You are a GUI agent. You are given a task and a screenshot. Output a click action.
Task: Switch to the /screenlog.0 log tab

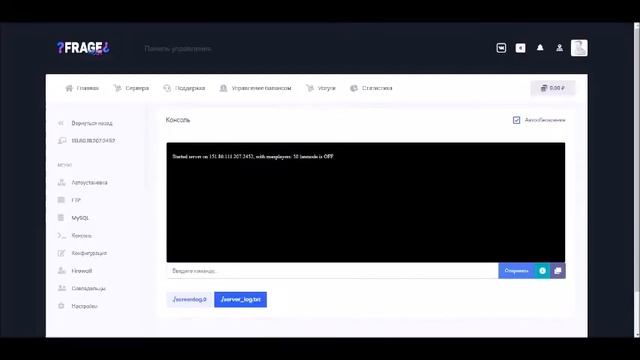(x=190, y=300)
